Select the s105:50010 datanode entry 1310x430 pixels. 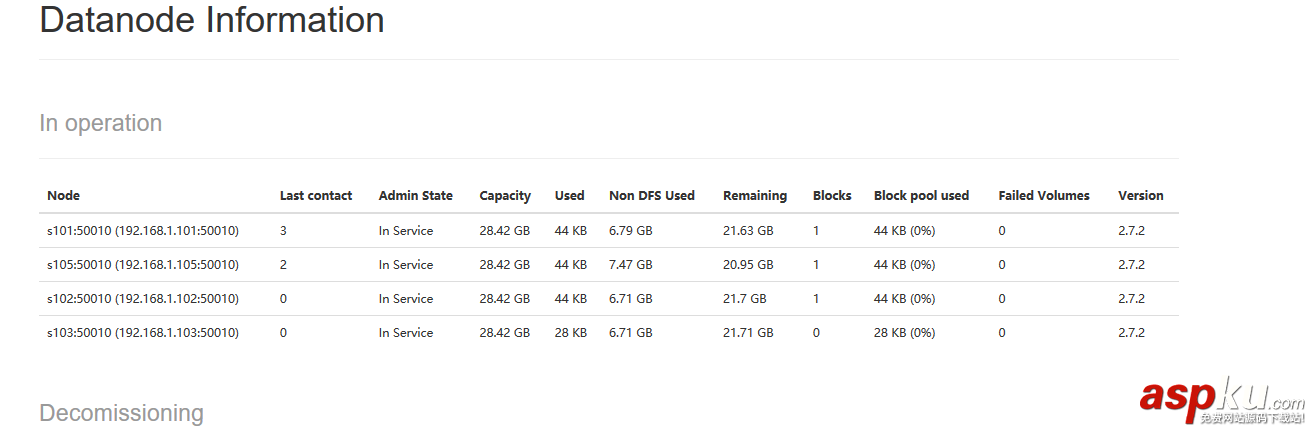pyautogui.click(x=143, y=265)
